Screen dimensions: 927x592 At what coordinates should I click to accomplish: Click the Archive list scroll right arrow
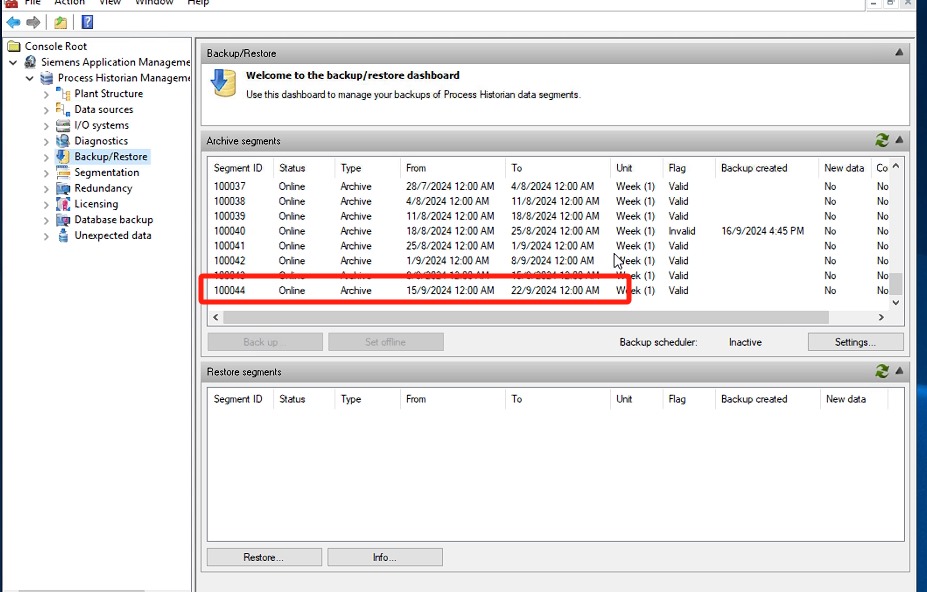(x=881, y=317)
